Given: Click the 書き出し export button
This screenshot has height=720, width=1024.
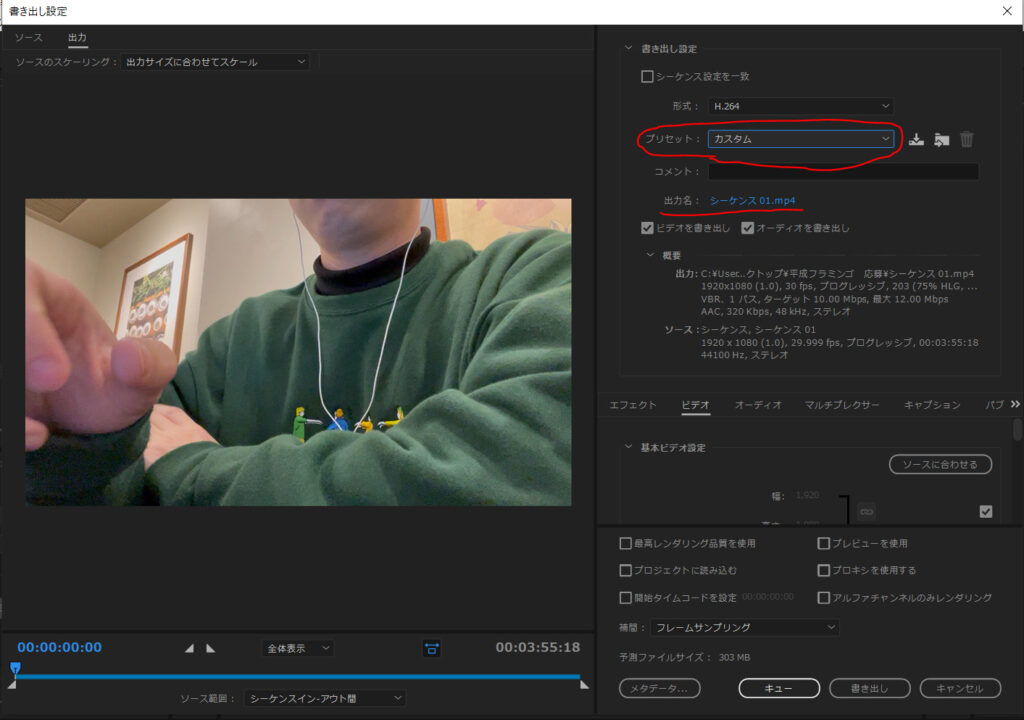Looking at the screenshot, I should coord(869,688).
